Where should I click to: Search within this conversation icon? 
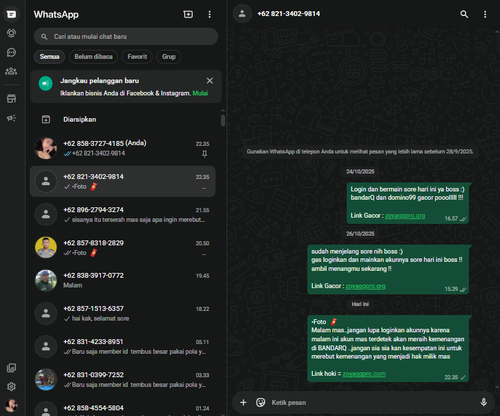(464, 14)
